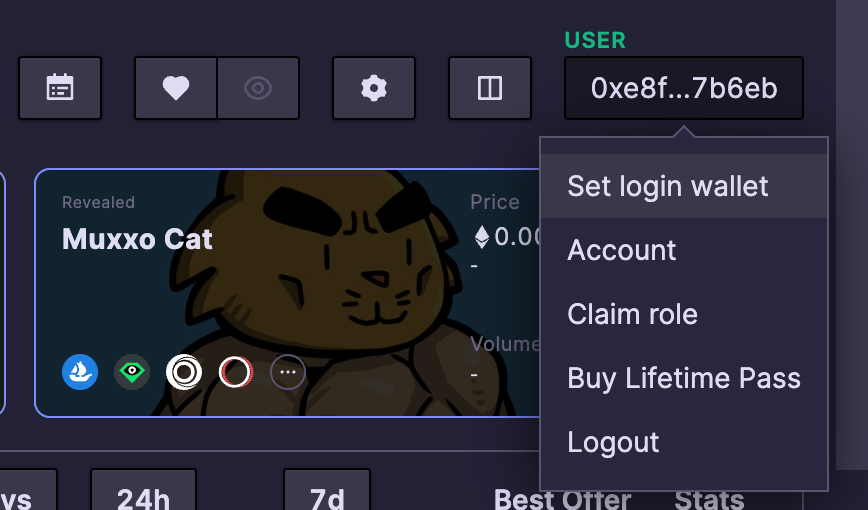Image resolution: width=868 pixels, height=510 pixels.
Task: Select the 7d timeframe button
Action: (327, 490)
